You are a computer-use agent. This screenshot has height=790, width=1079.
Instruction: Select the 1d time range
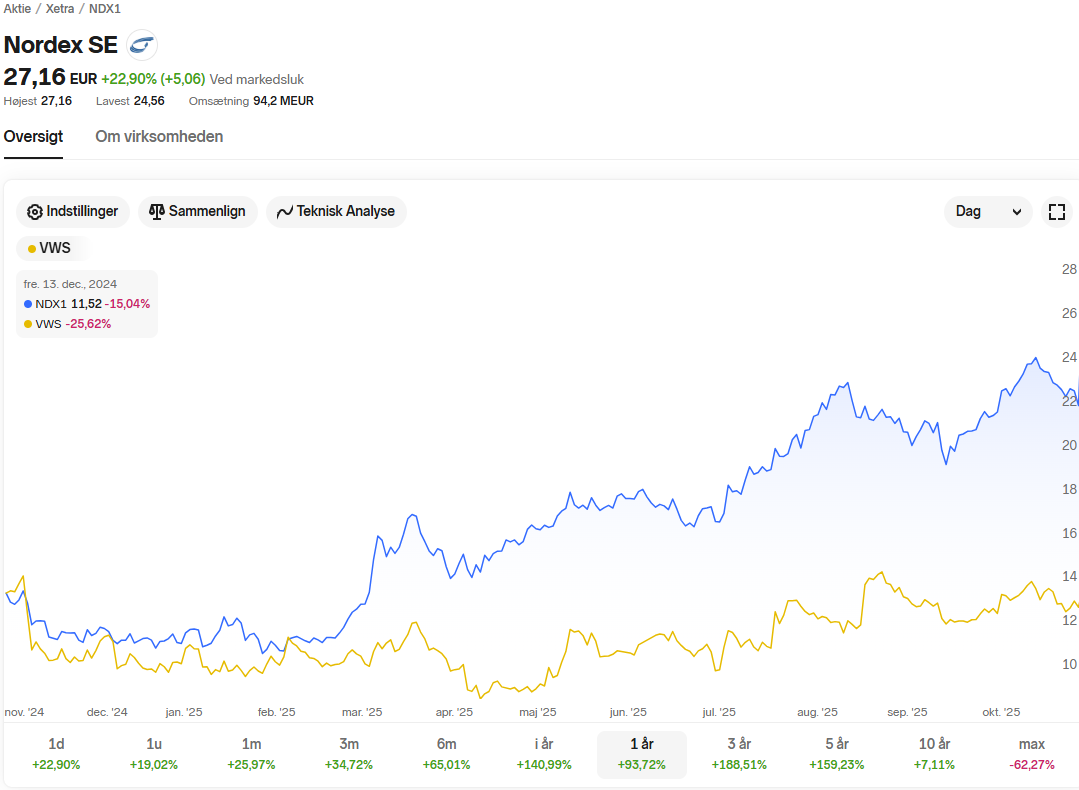pos(56,754)
